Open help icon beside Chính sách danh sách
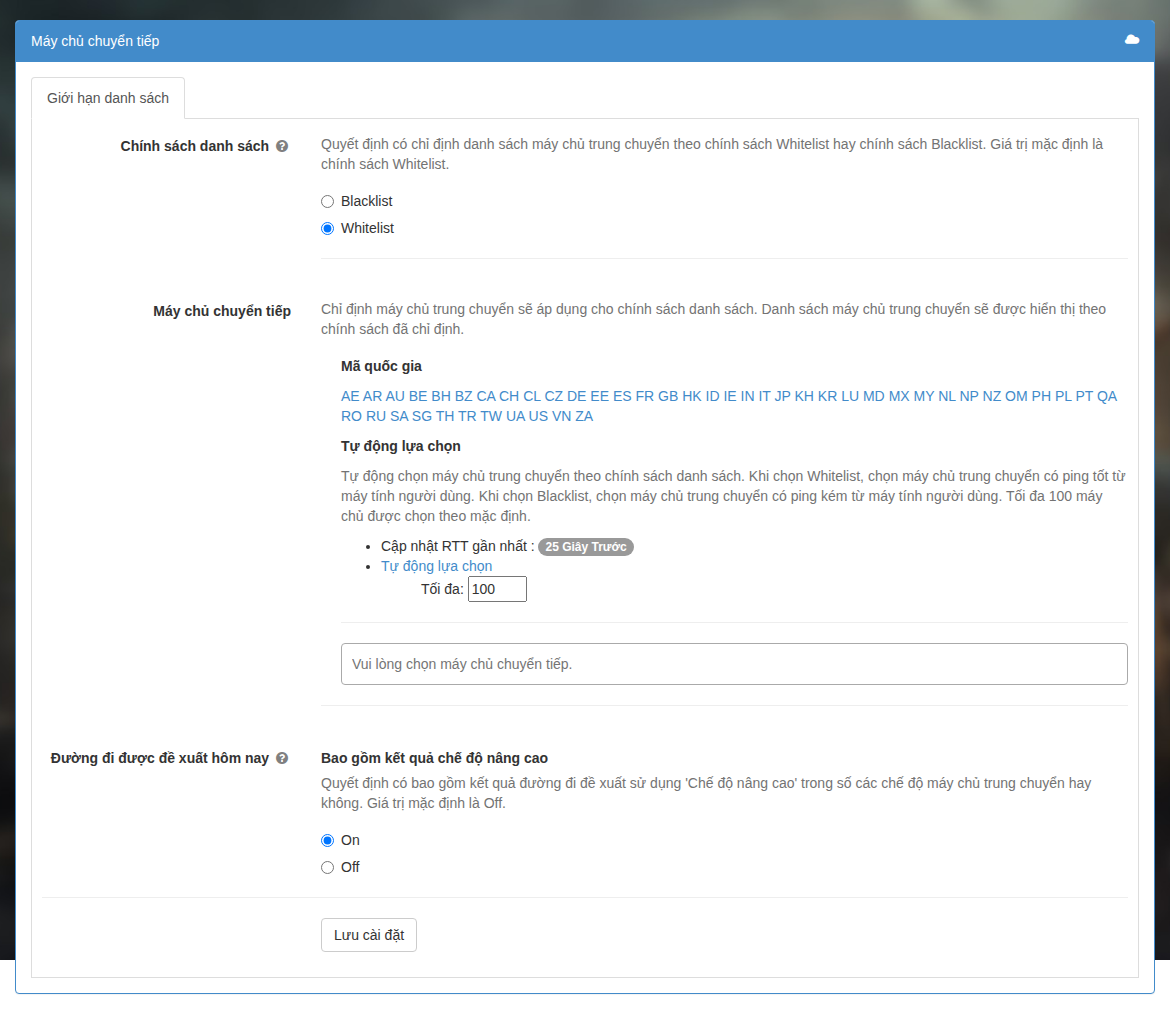 (282, 146)
